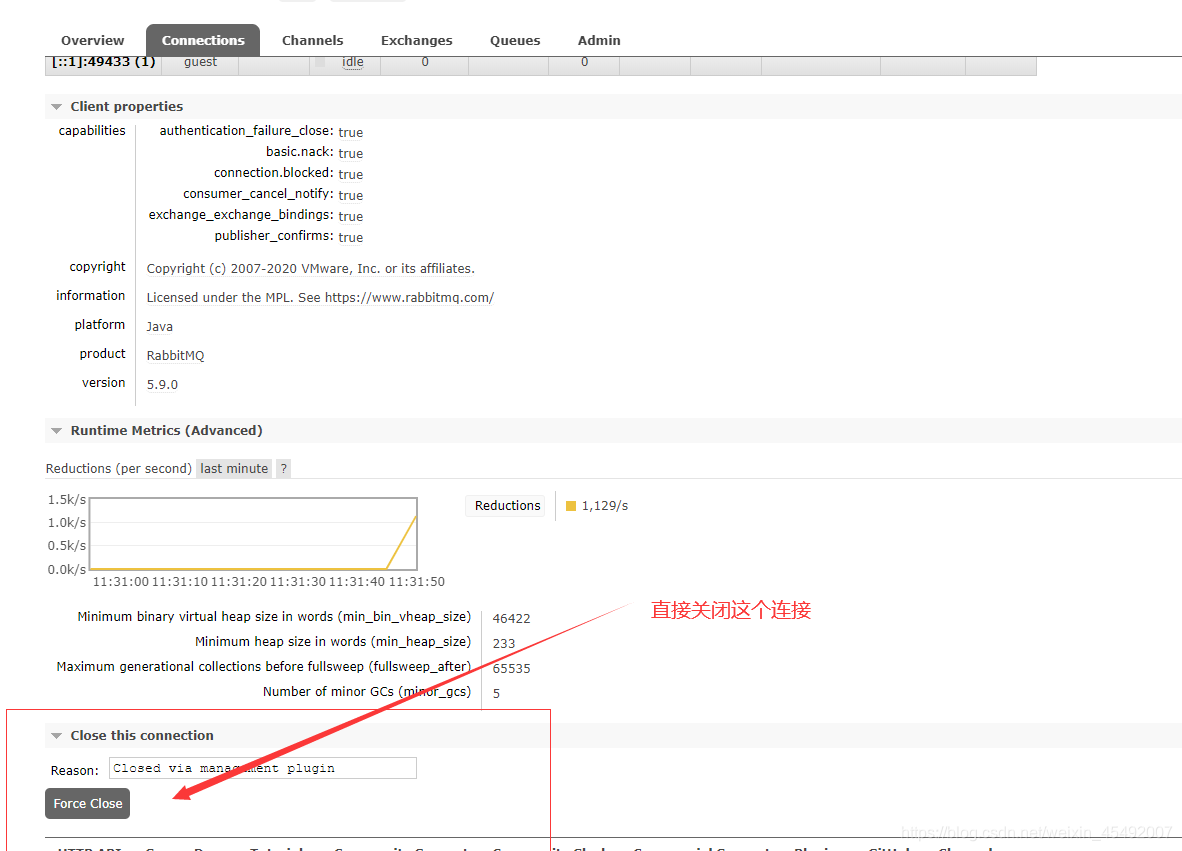1182x851 pixels.
Task: Click the 'Licensed under the MPL' information text
Action: click(x=320, y=298)
